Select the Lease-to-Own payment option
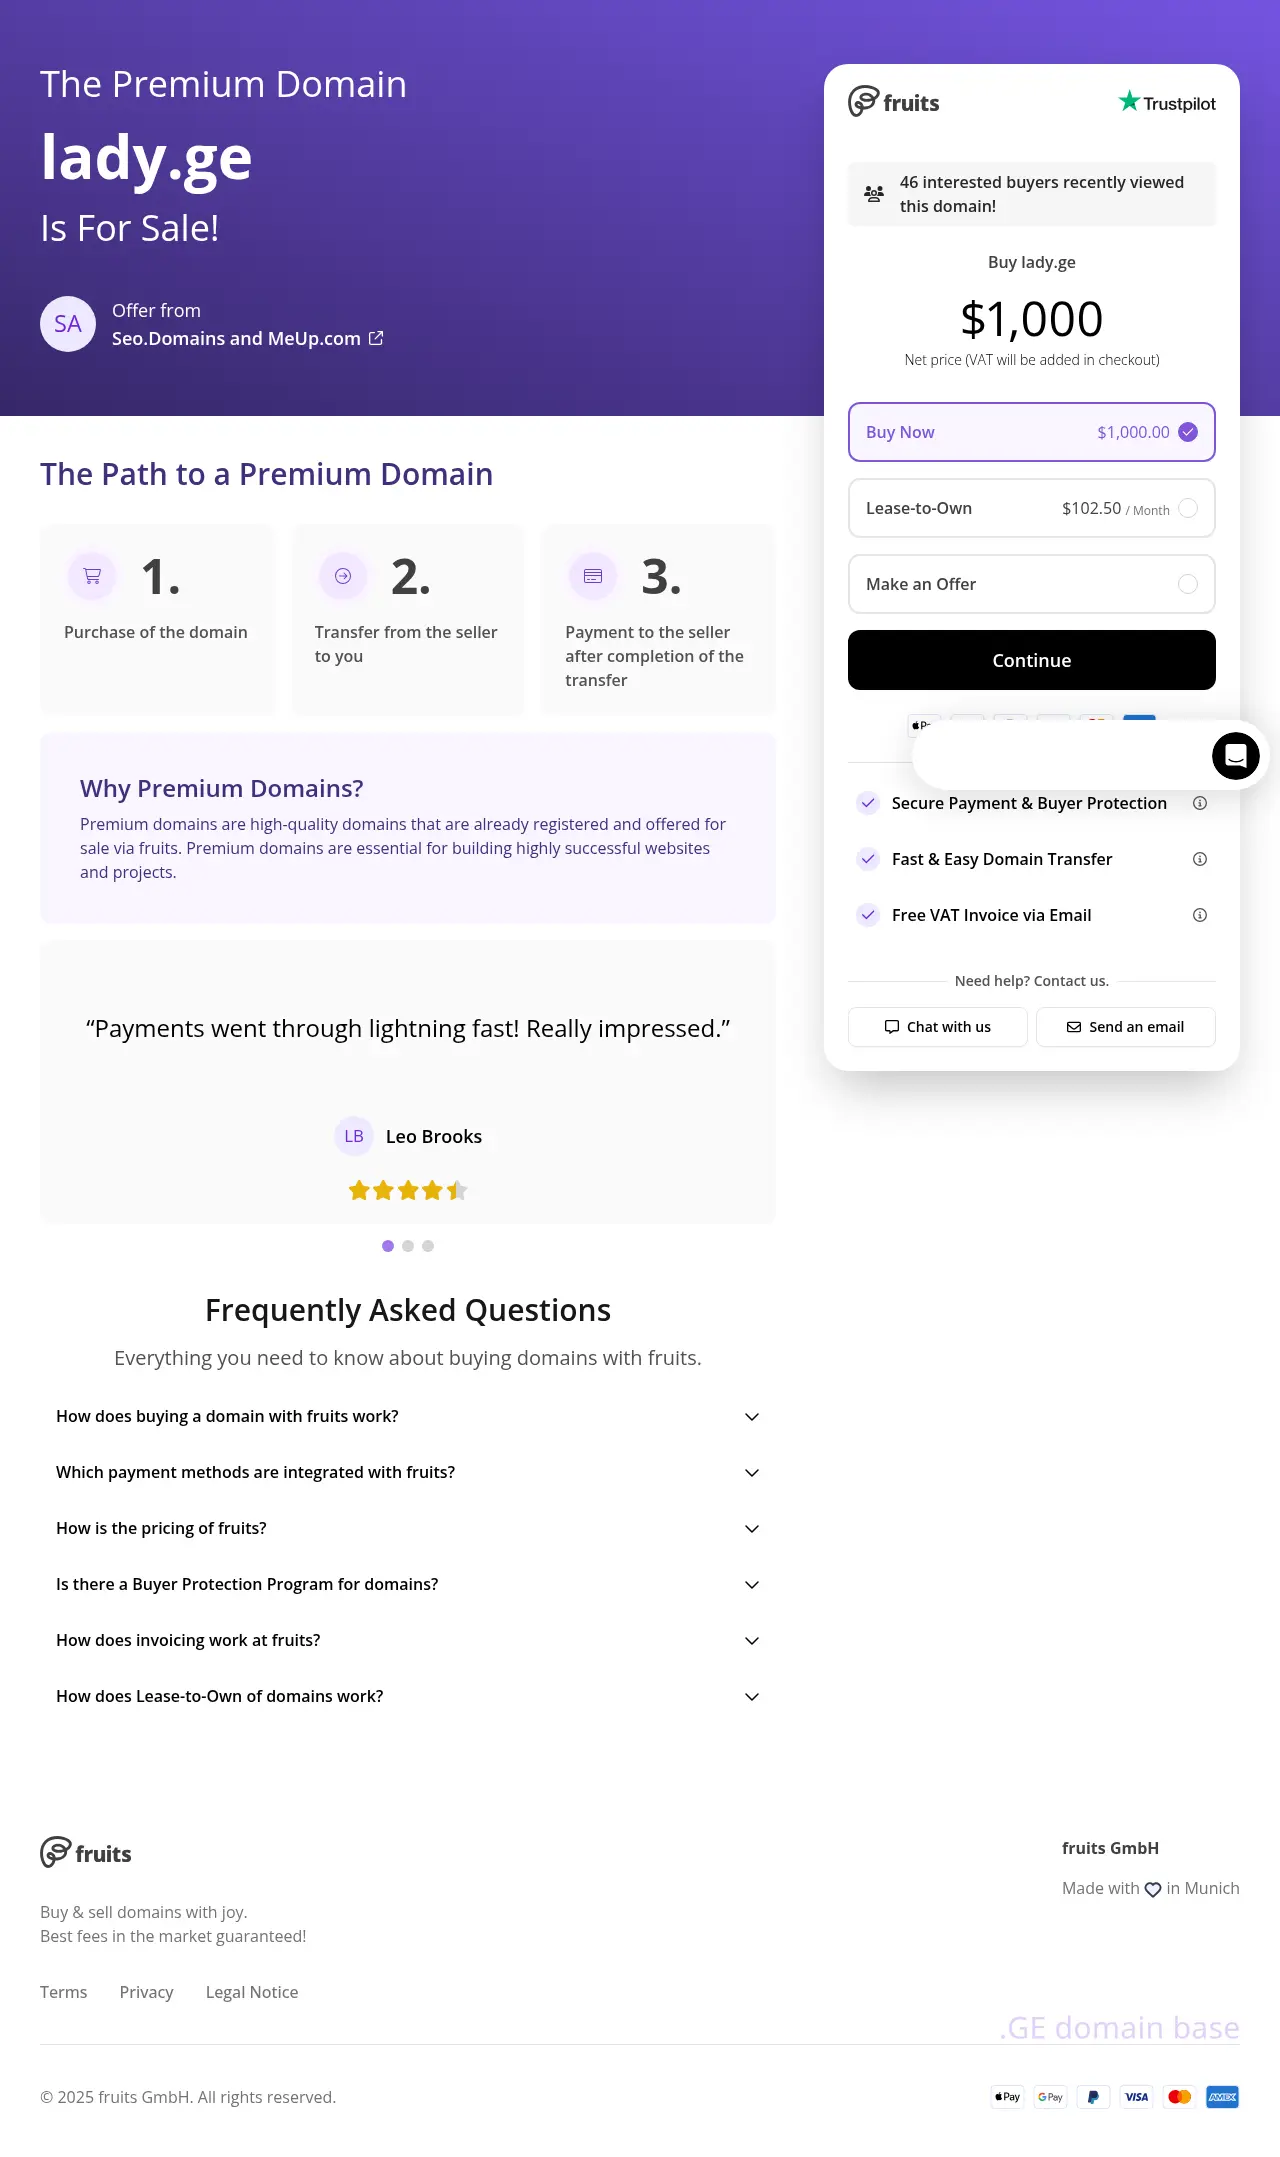Viewport: 1280px width, 2157px height. pyautogui.click(x=1031, y=508)
